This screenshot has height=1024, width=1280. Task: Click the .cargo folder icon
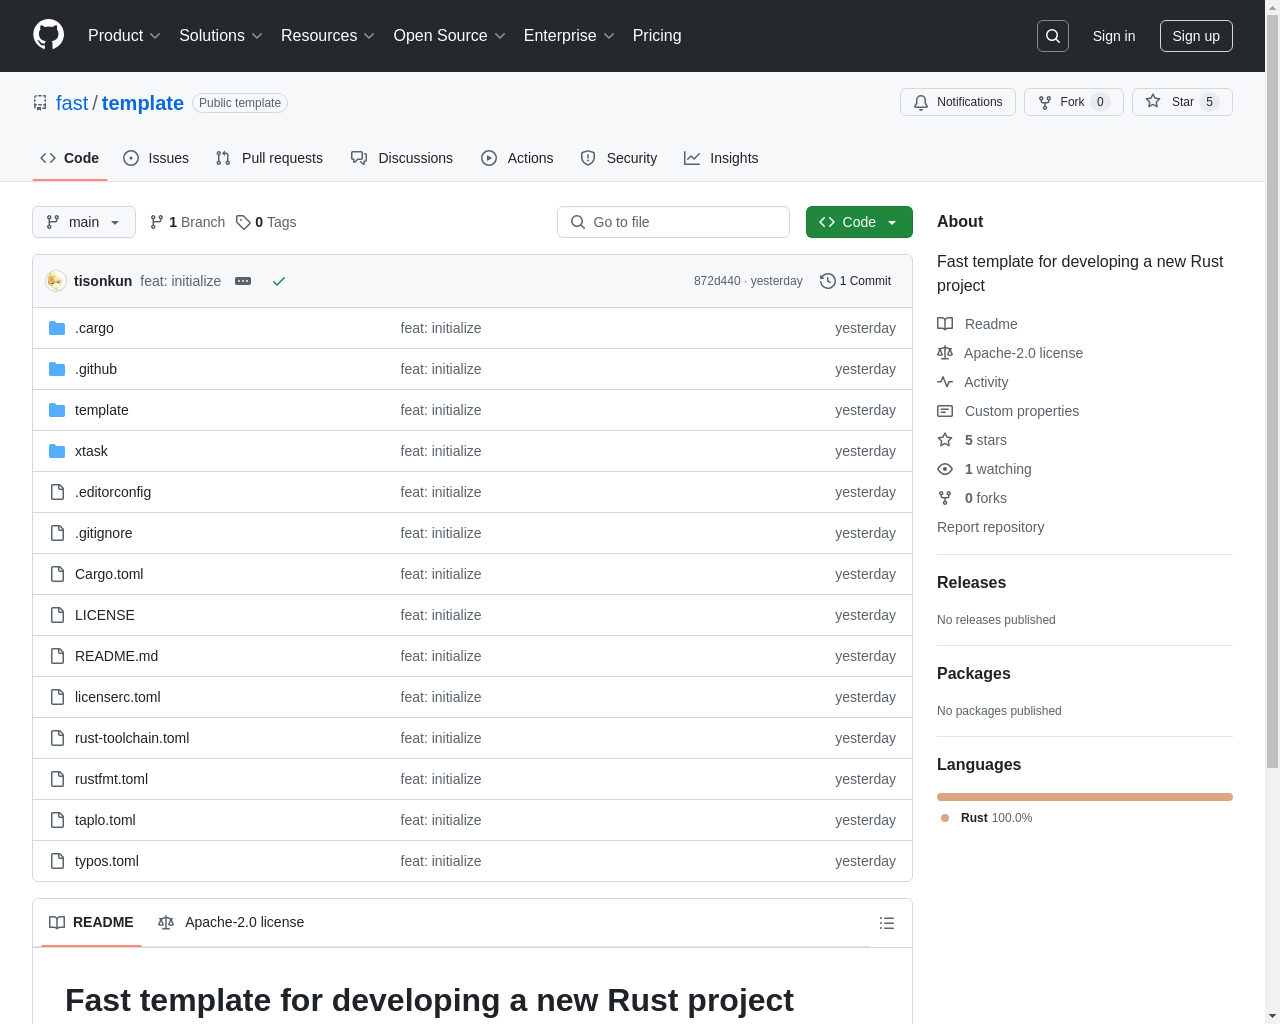(57, 328)
